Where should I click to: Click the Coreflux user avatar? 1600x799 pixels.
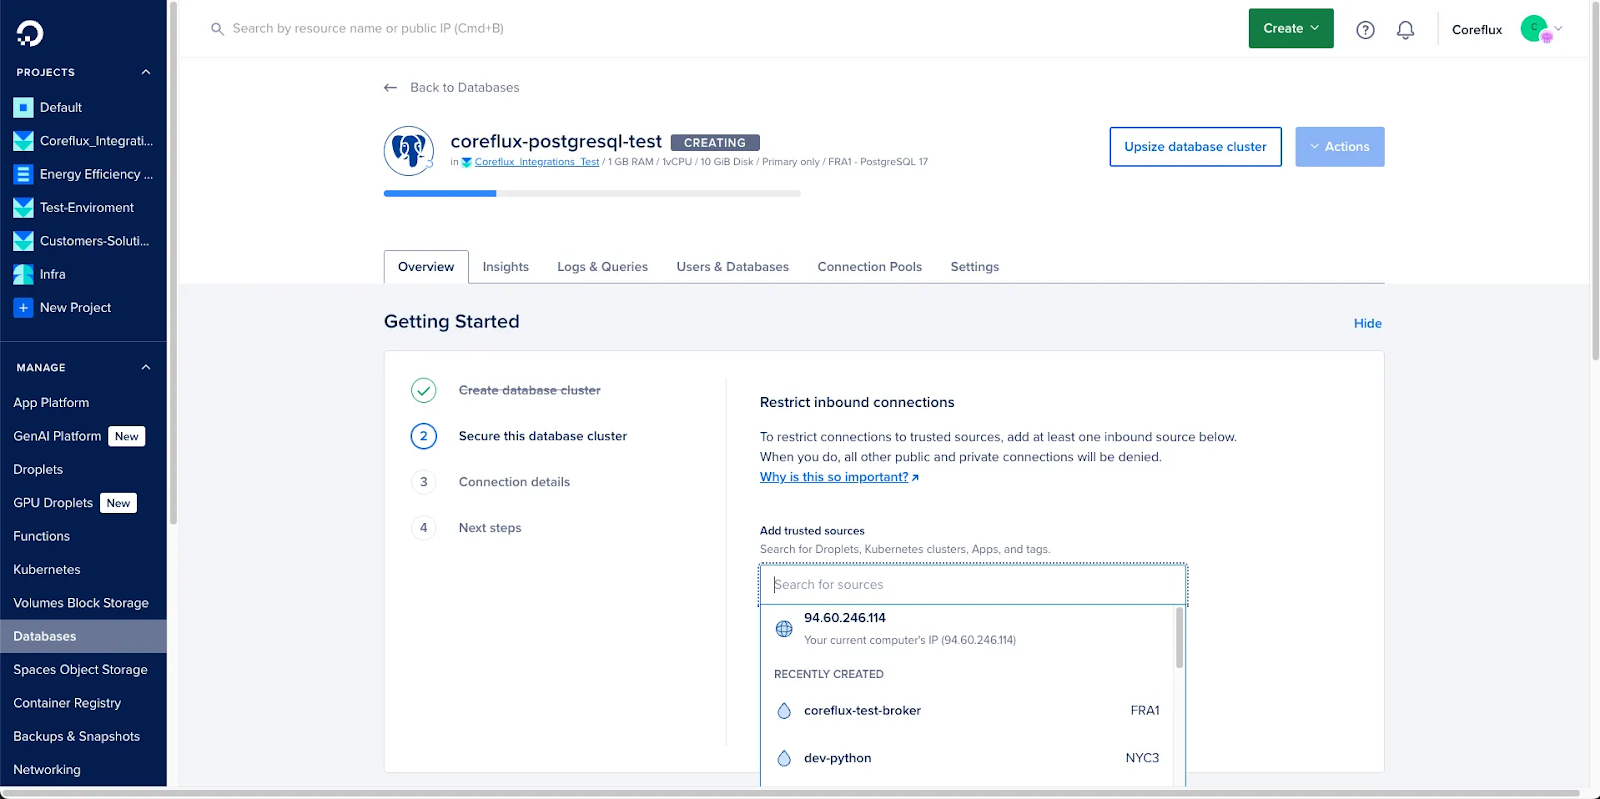click(1534, 29)
